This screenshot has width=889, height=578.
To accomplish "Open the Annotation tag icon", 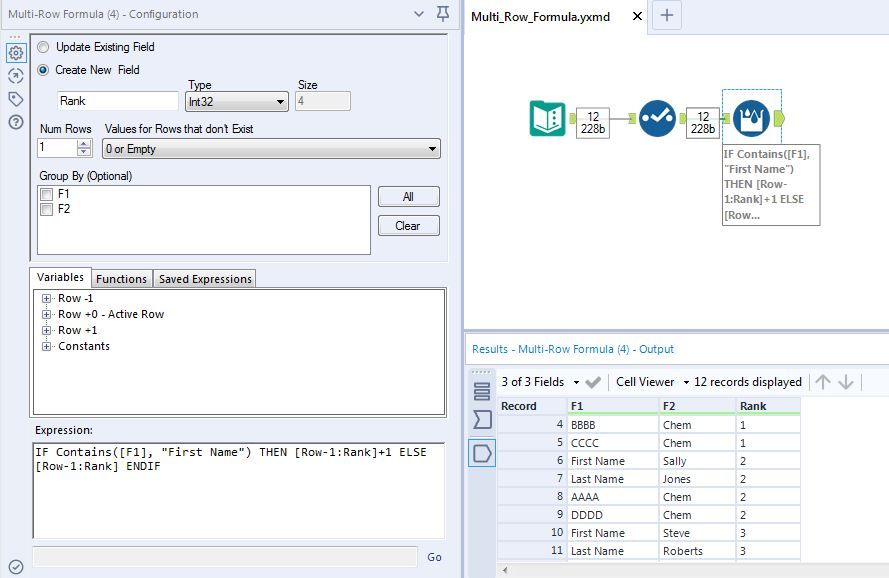I will [x=15, y=99].
